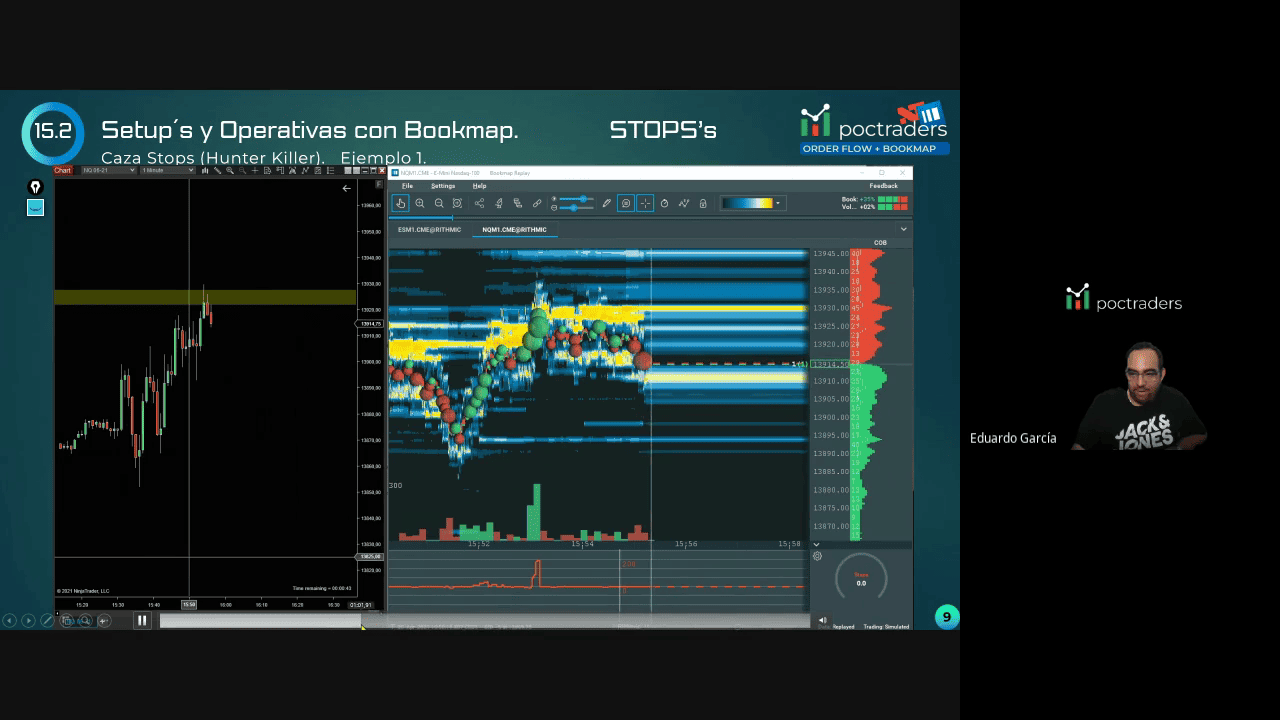Screen dimensions: 1280x720
Task: Open the Settings menu in Bookmap
Action: [x=442, y=186]
